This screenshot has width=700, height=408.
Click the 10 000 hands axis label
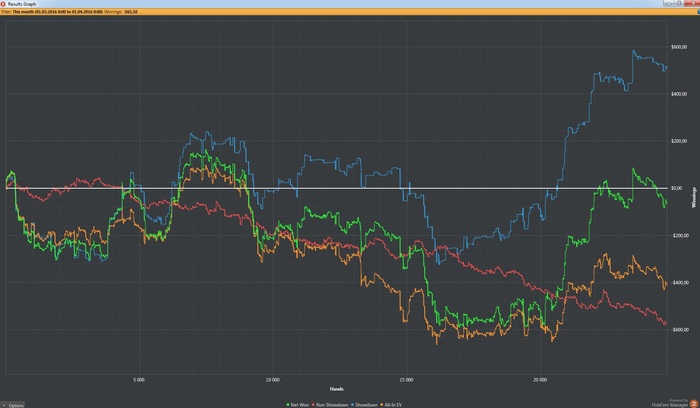(272, 380)
